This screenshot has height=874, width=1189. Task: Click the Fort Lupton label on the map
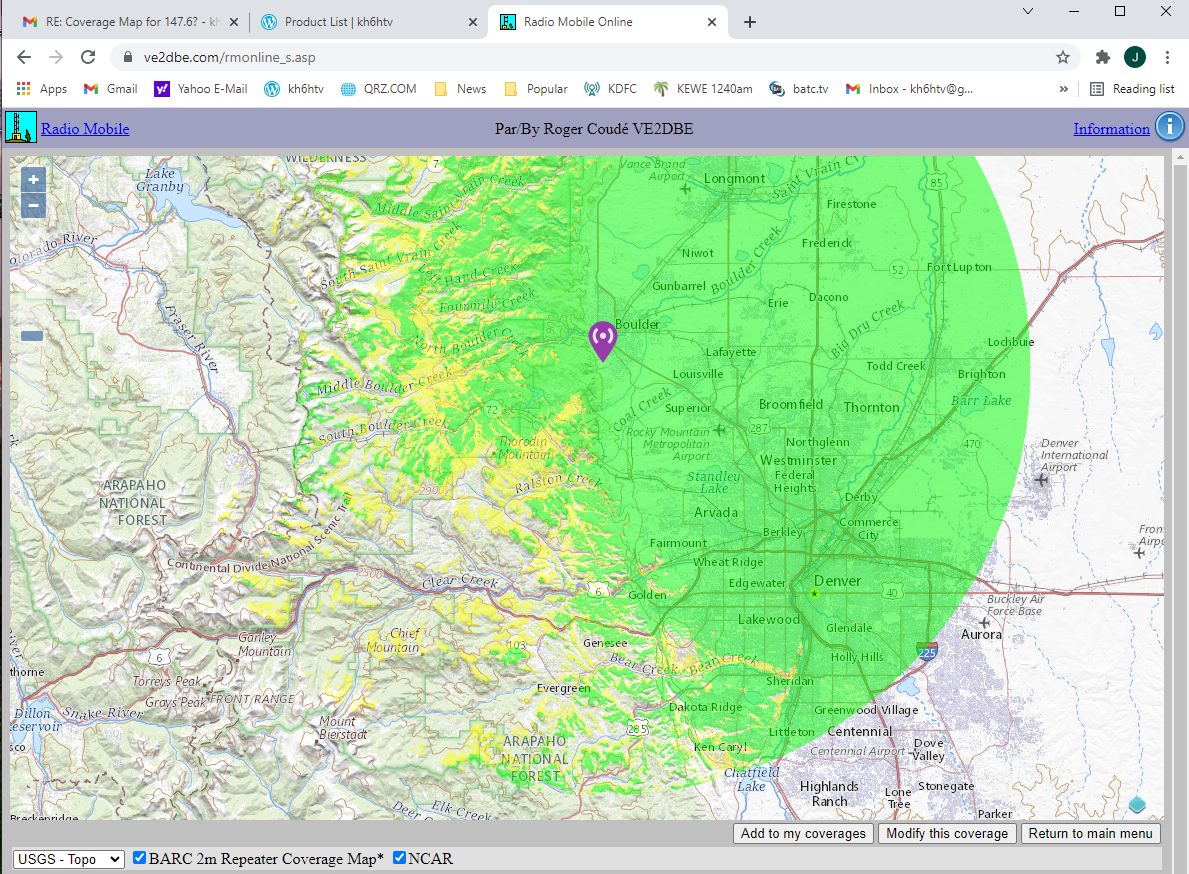(959, 267)
